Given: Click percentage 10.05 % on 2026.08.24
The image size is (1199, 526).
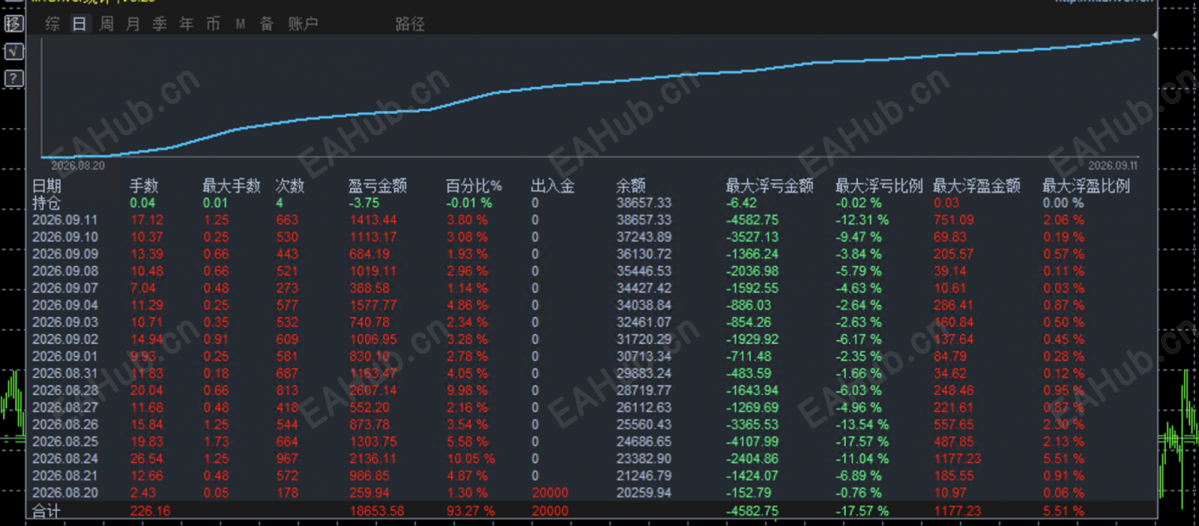Looking at the screenshot, I should [470, 457].
